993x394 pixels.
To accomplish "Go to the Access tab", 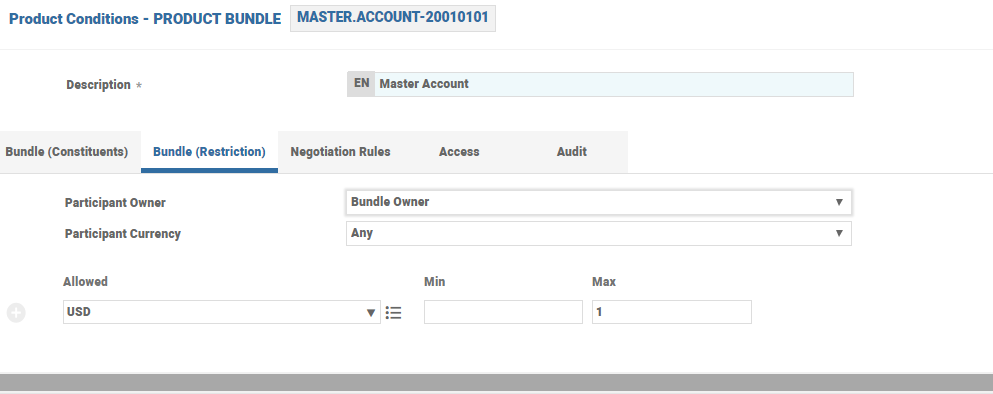I will (x=459, y=152).
